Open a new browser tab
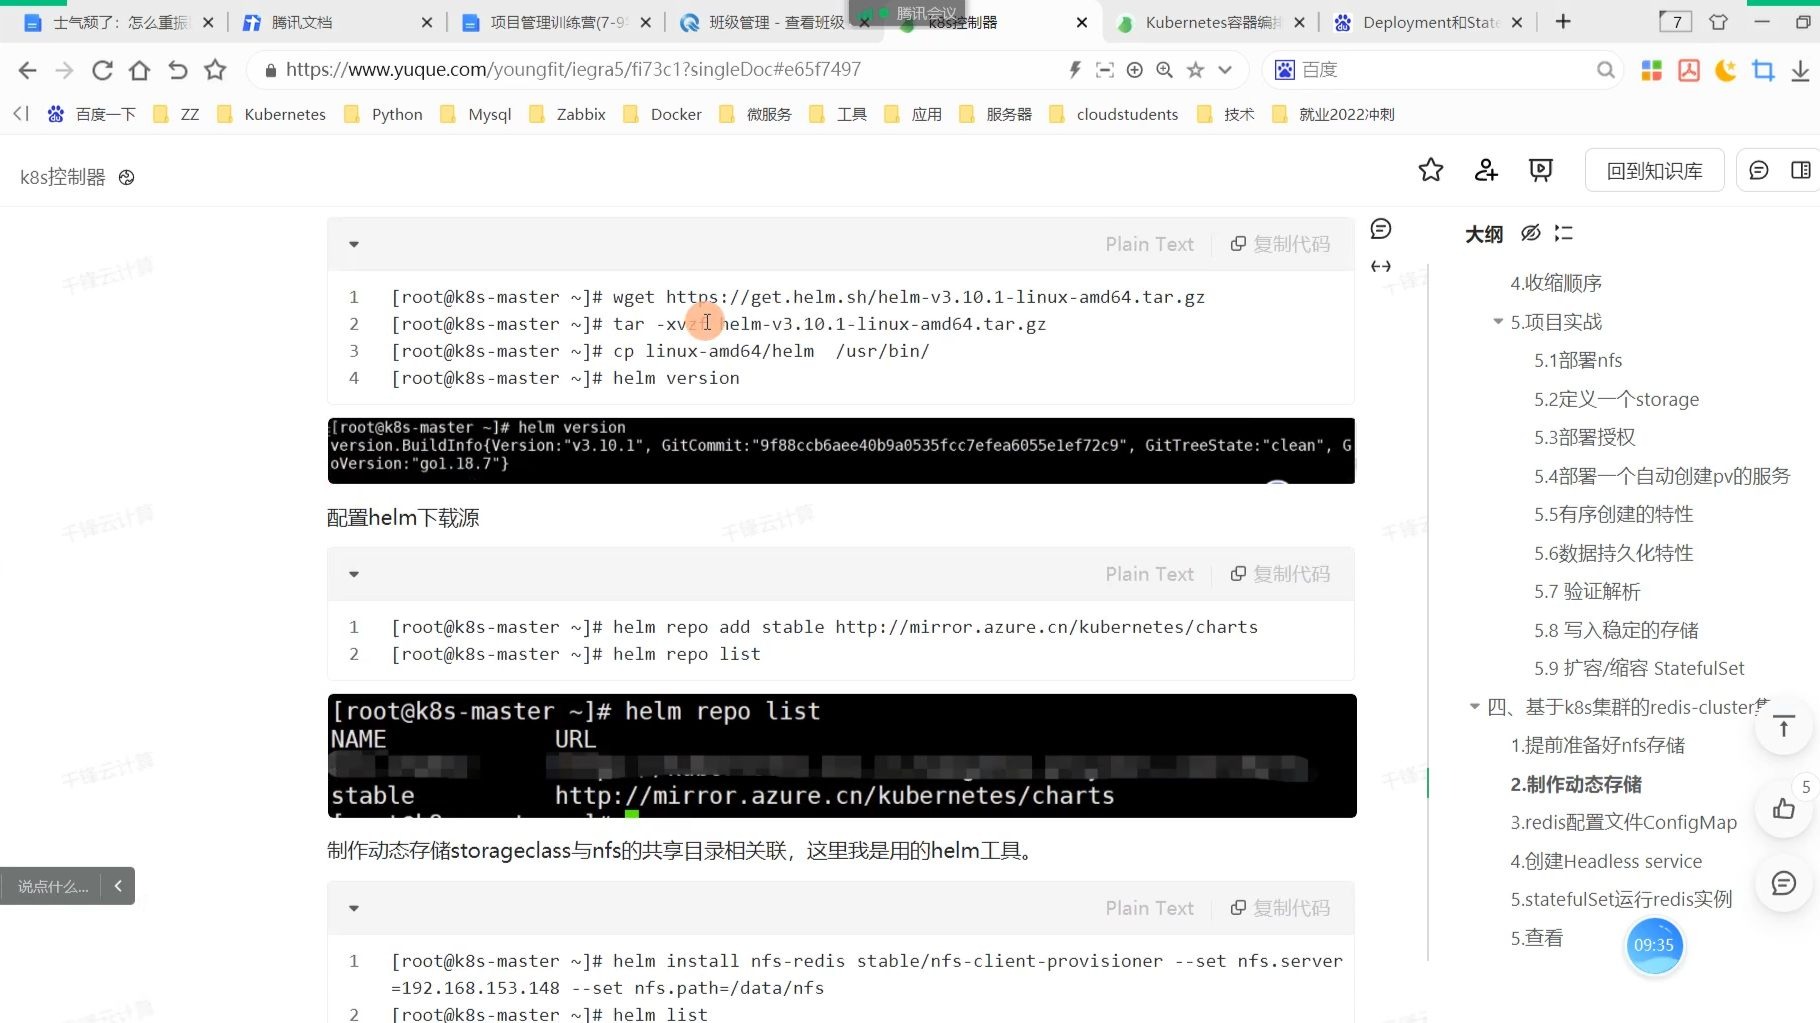1820x1023 pixels. 1563,22
